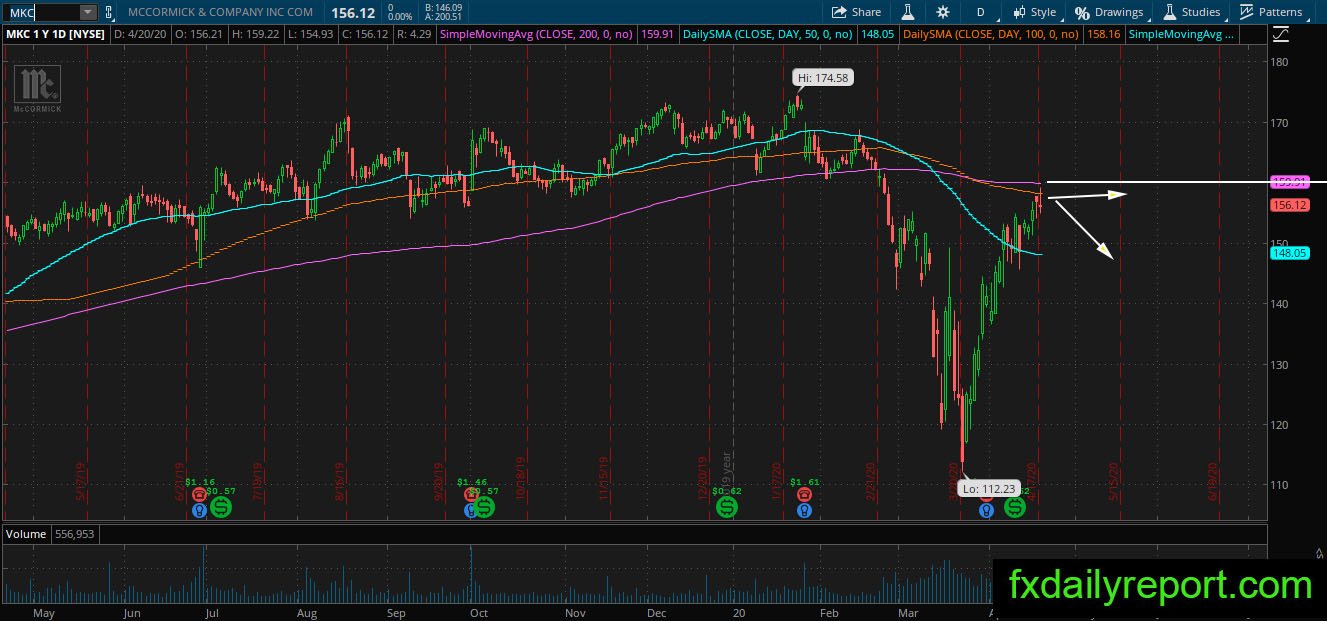Click the R: 4.29 range readout
The width and height of the screenshot is (1327, 621).
coord(415,34)
